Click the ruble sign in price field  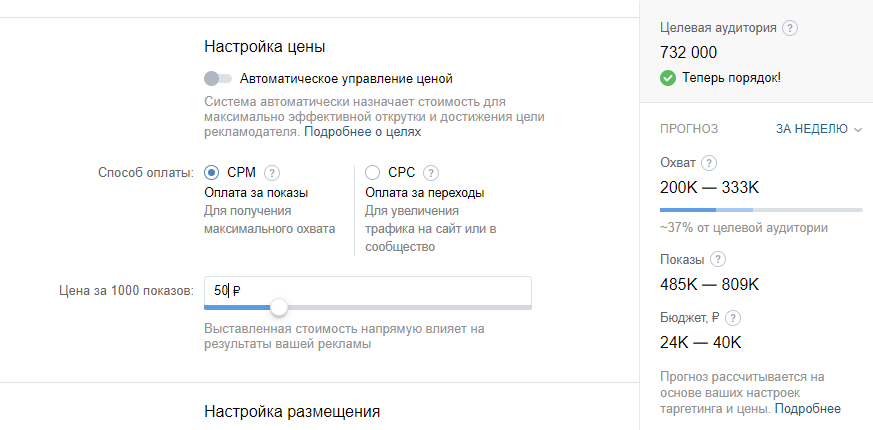[x=237, y=291]
